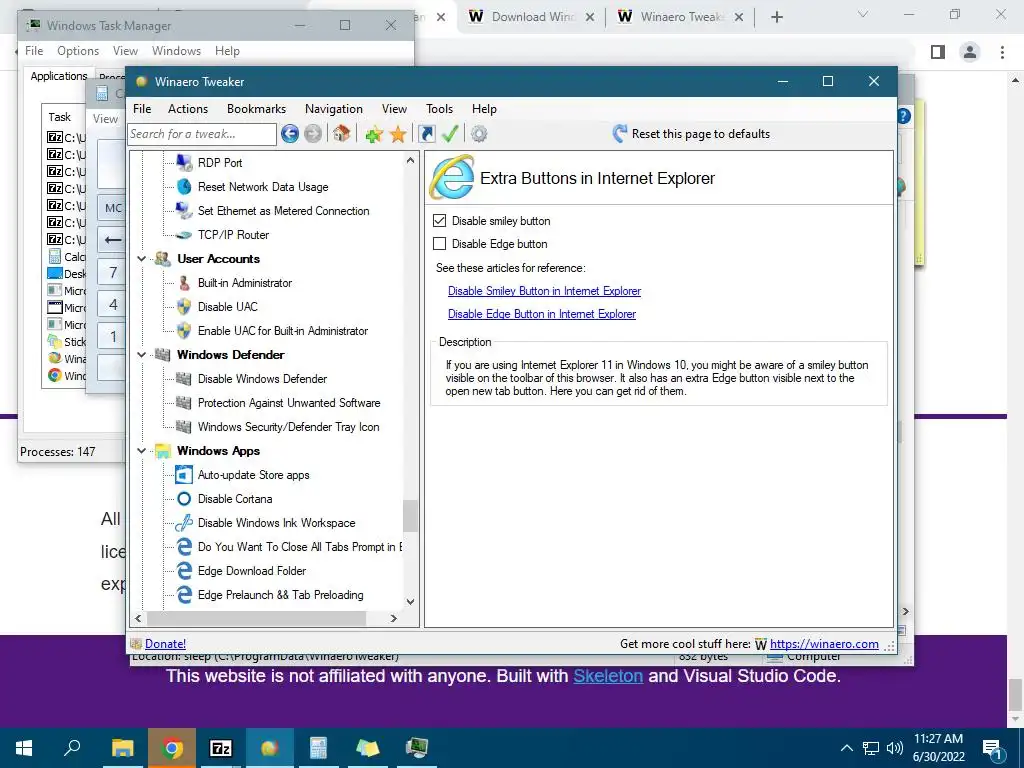Click the Forward navigation arrow in Winaero toolbar

(x=313, y=134)
